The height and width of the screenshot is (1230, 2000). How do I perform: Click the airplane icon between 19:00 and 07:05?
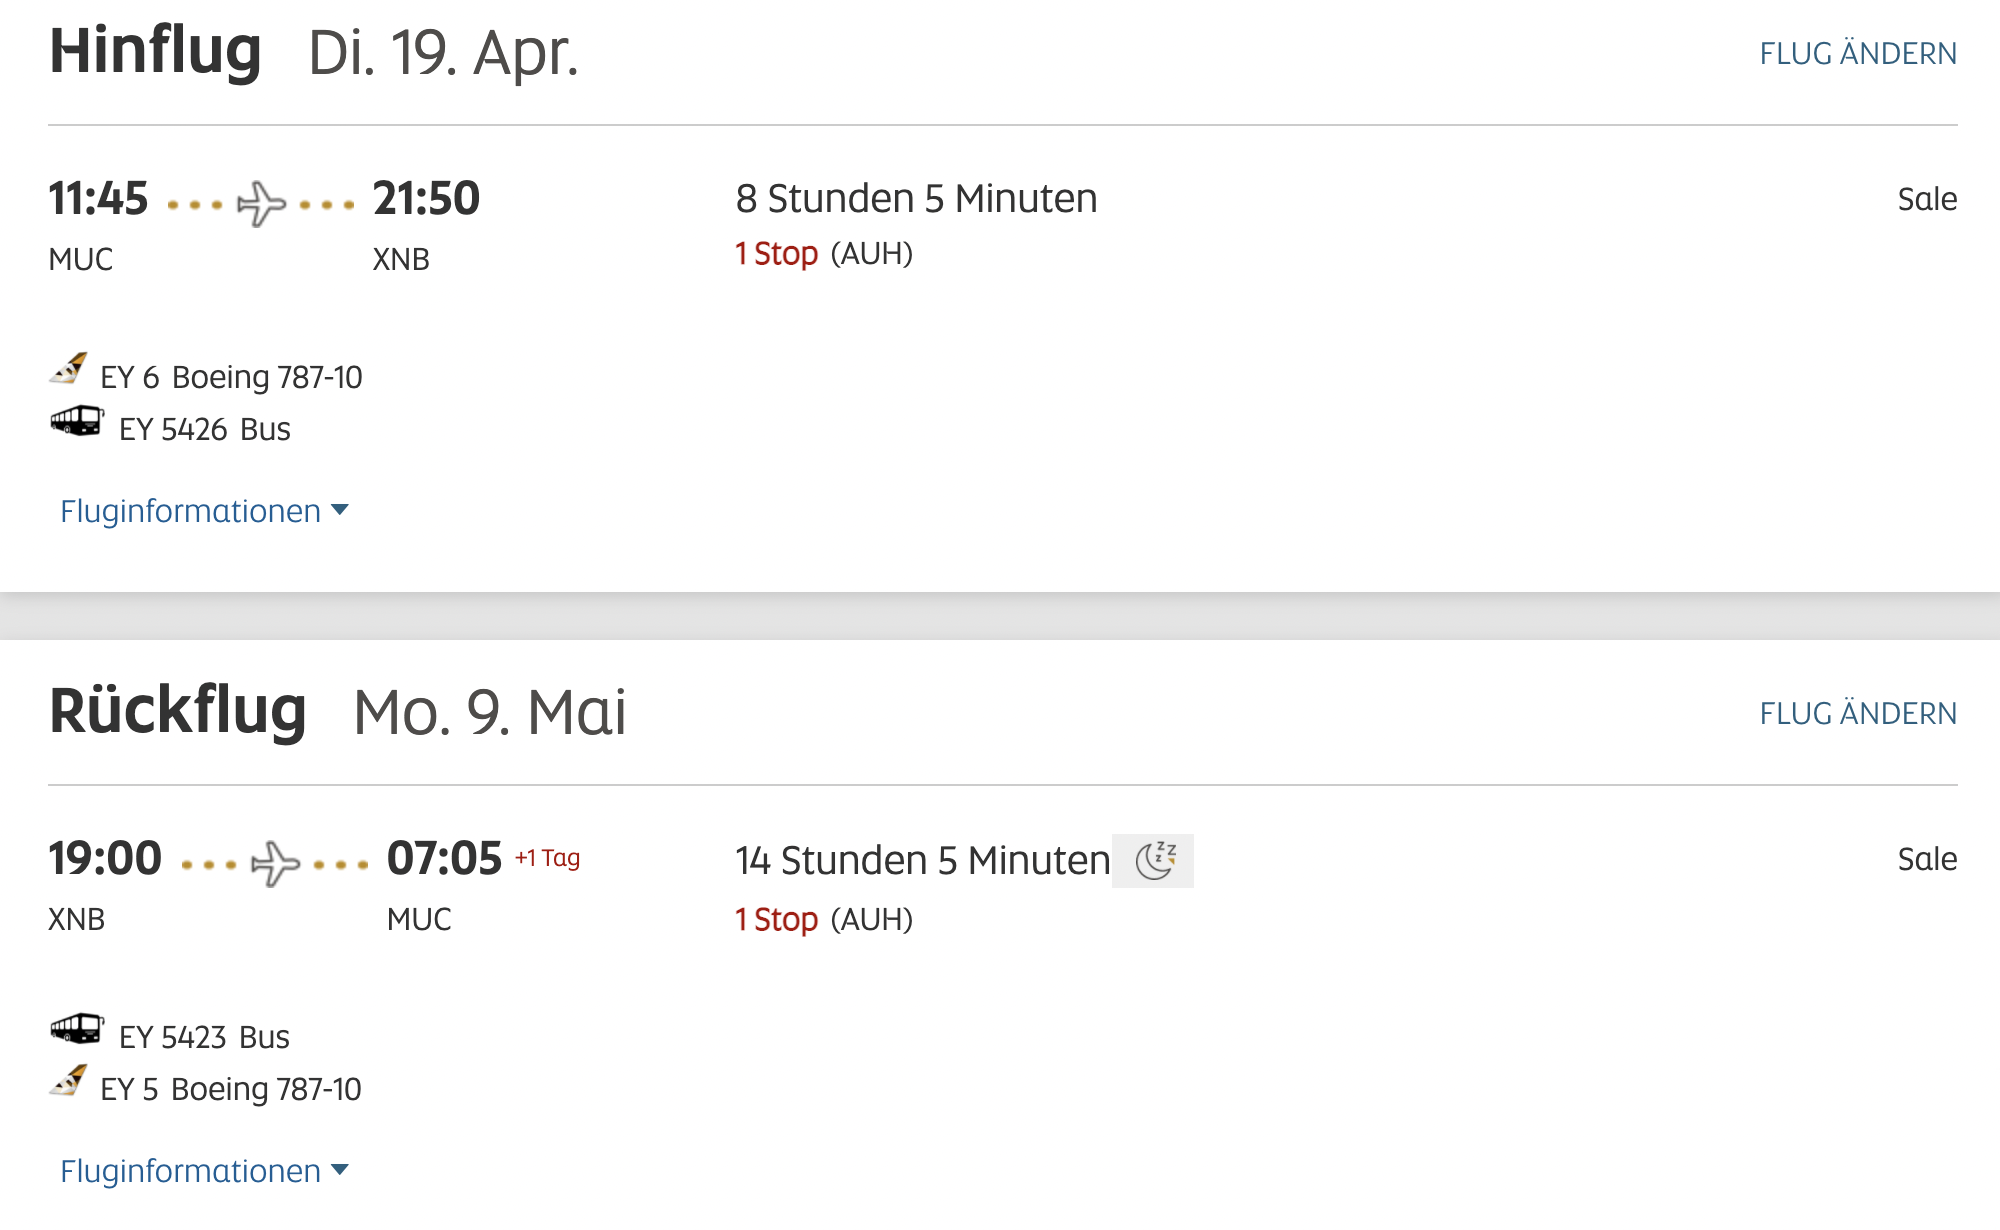pos(275,864)
